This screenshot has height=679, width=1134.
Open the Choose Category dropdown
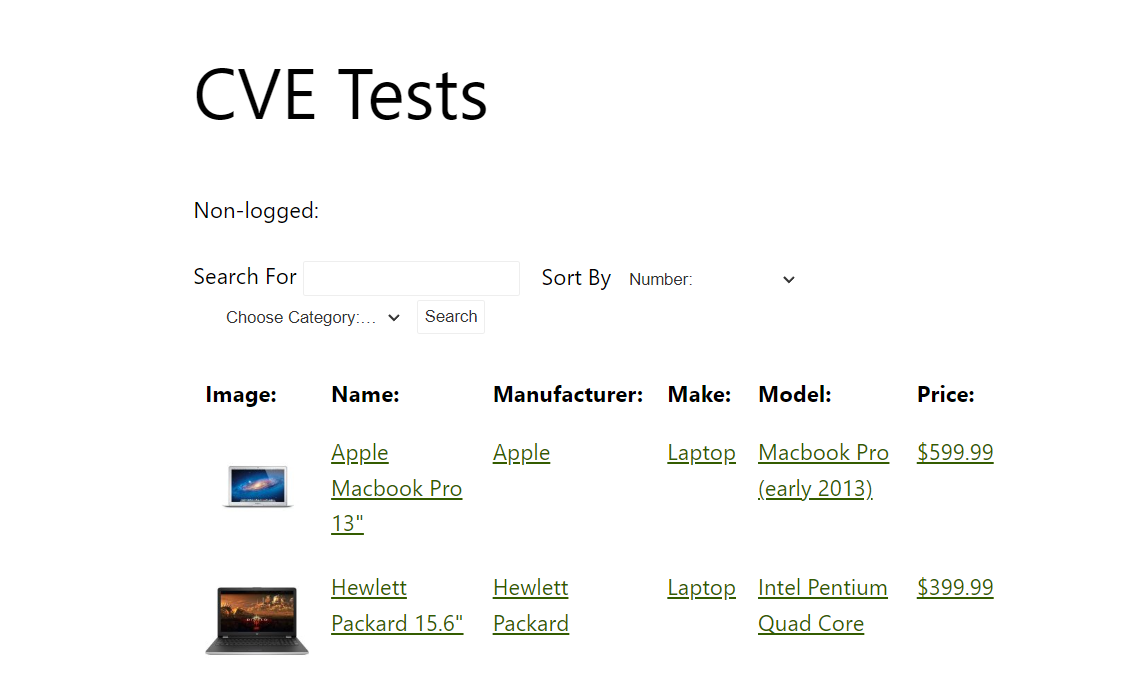click(x=312, y=317)
